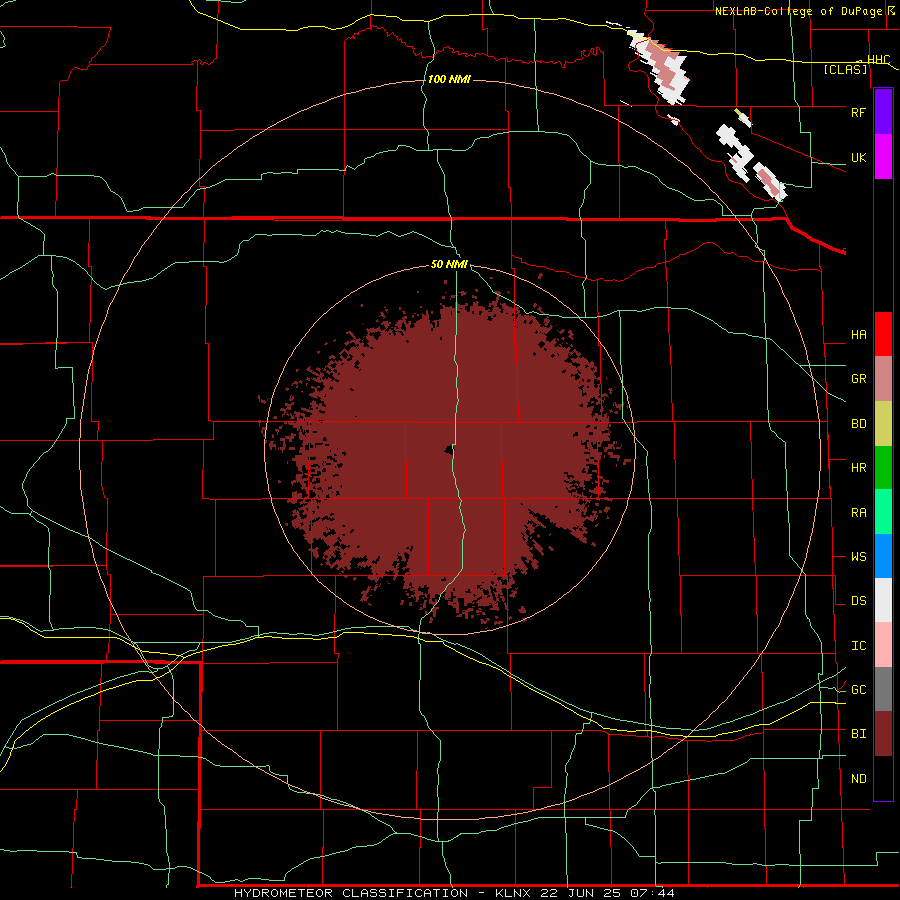Click the gray GC legend swatch
Image resolution: width=900 pixels, height=900 pixels.
(x=883, y=689)
